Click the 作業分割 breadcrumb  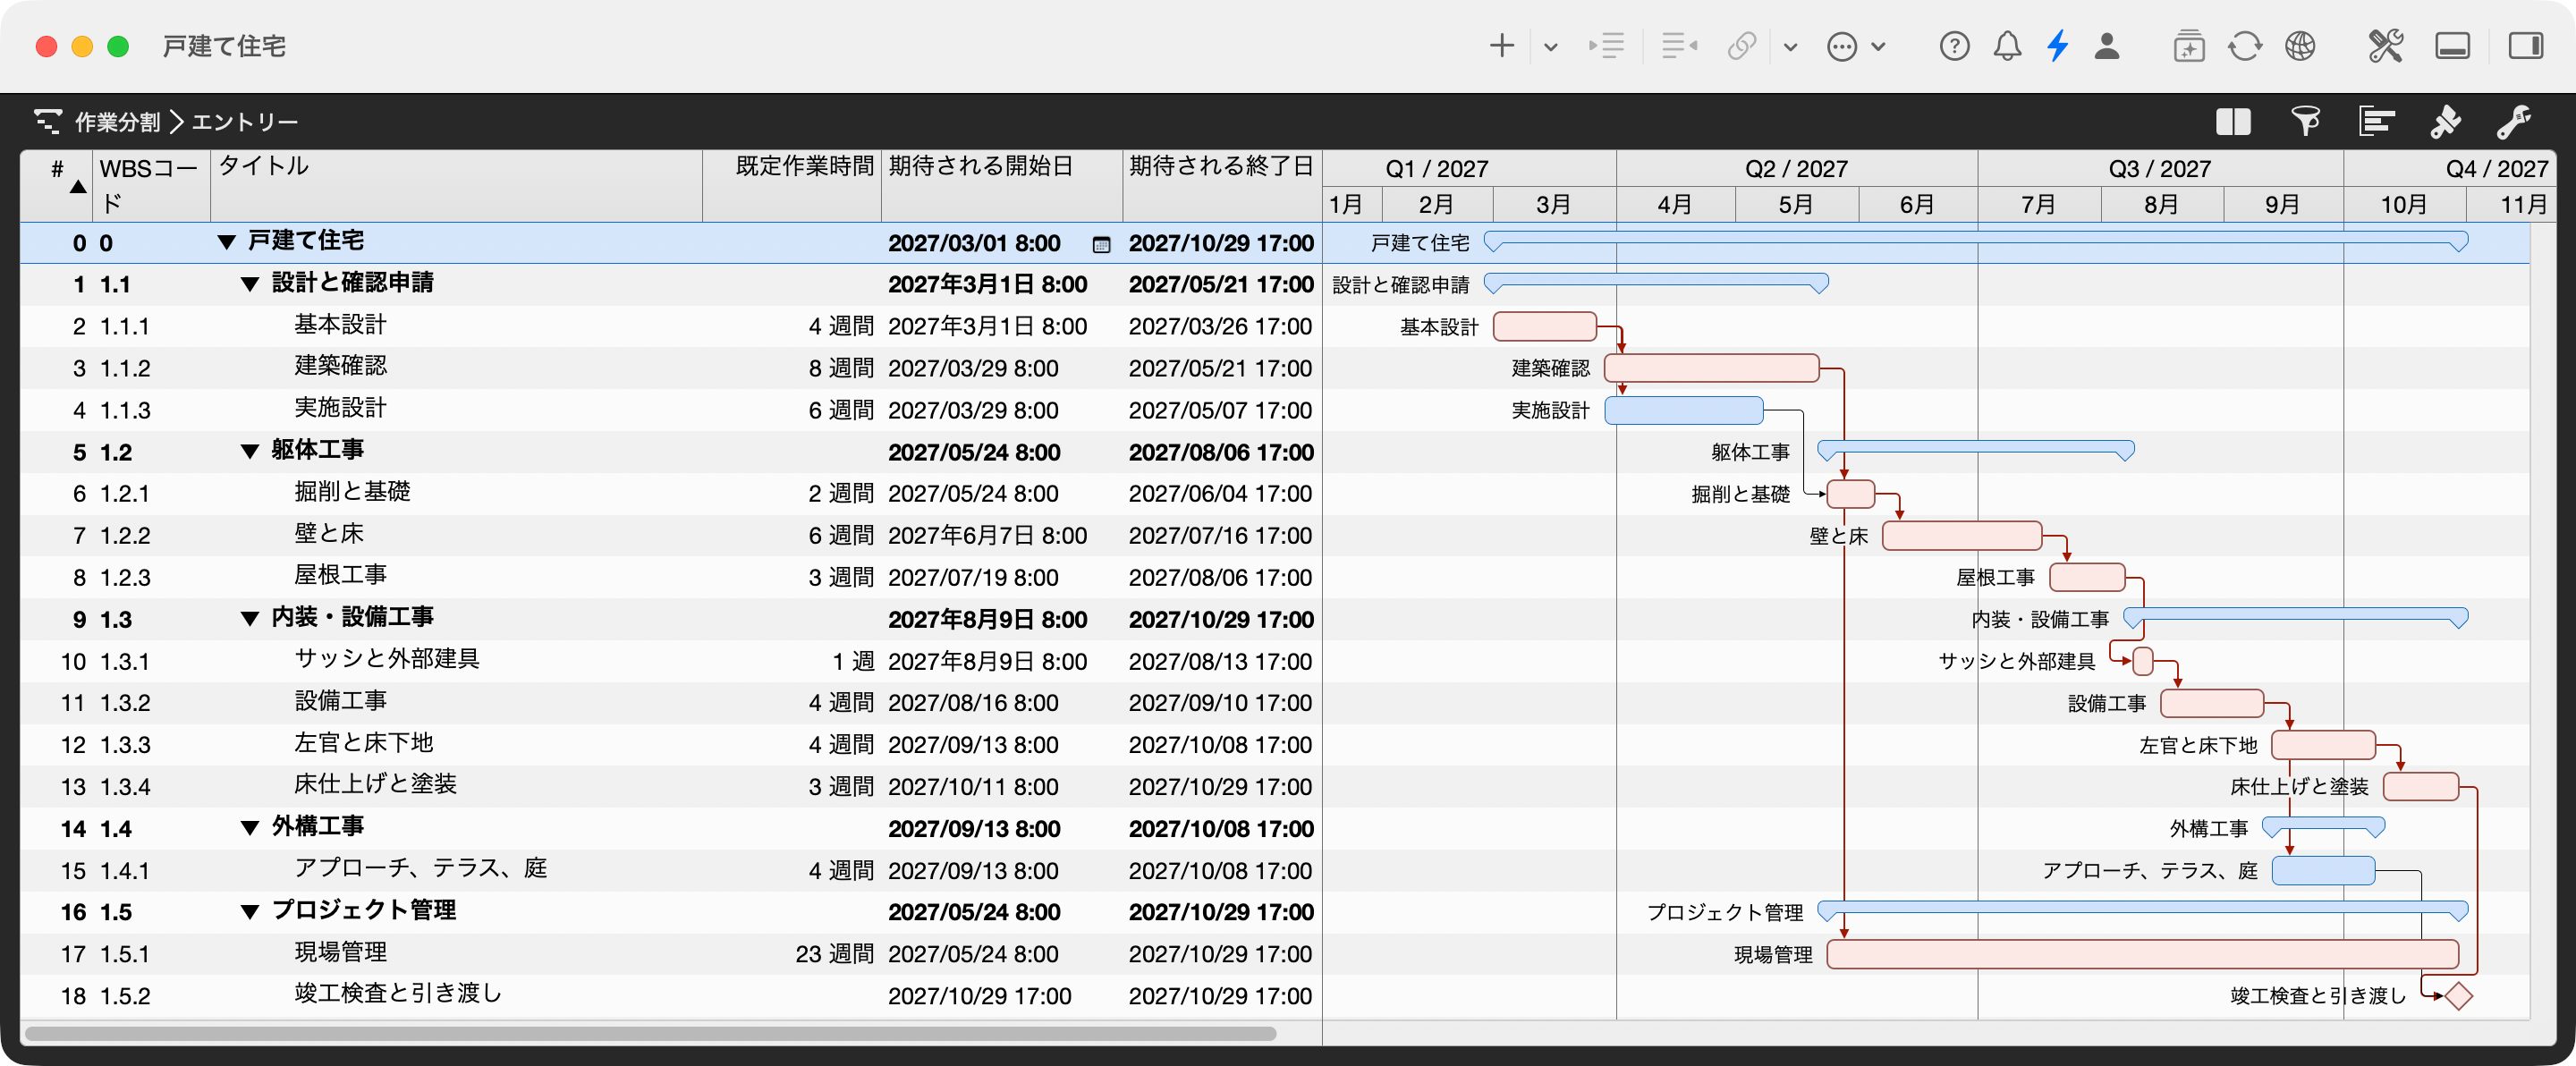pos(117,122)
